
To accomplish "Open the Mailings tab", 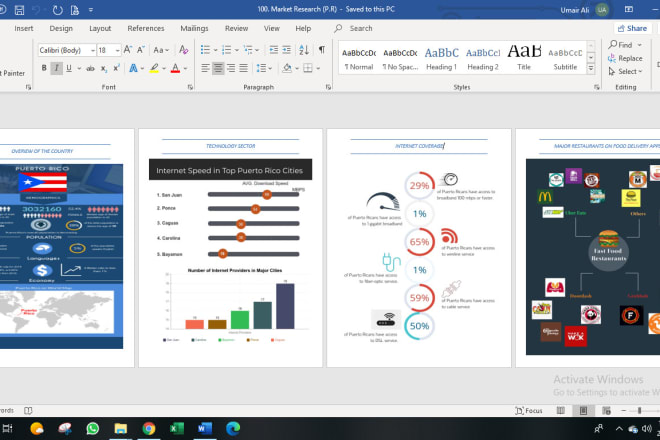I will click(x=194, y=28).
